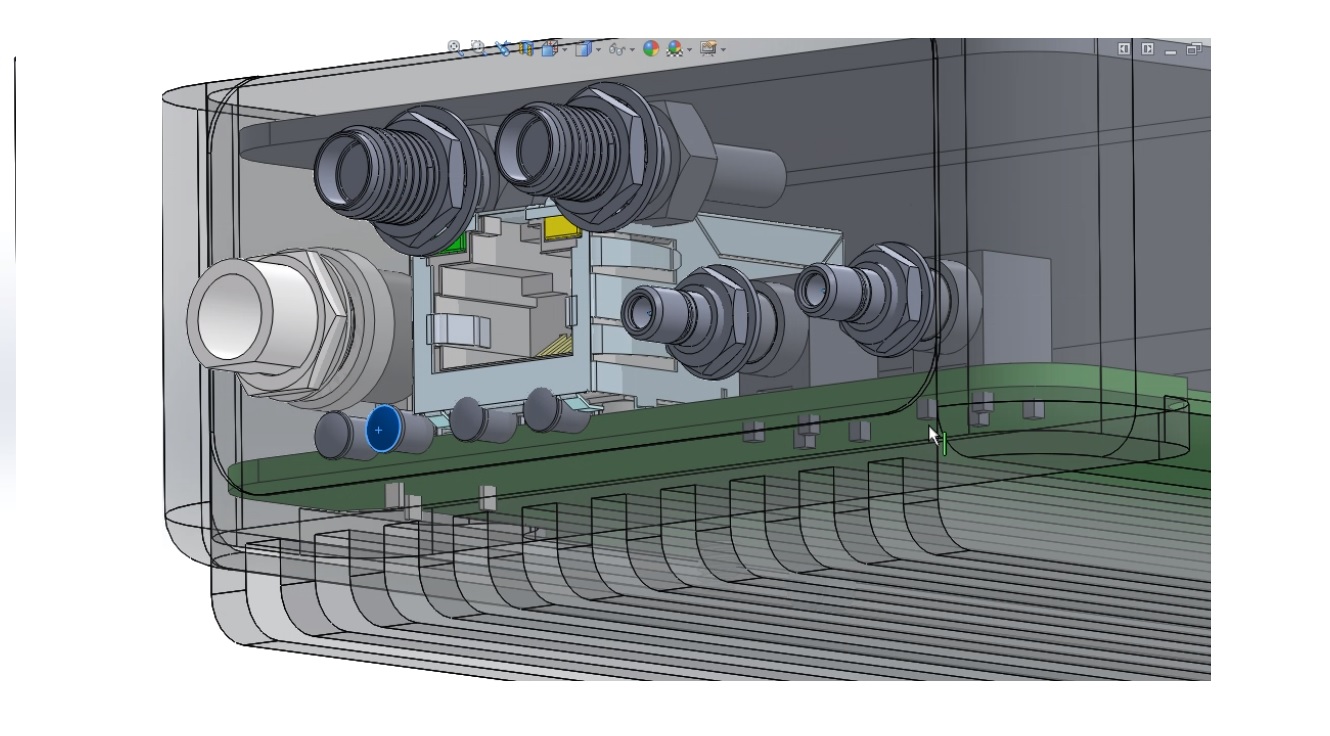Click the Zoom to Fit icon

(x=454, y=48)
